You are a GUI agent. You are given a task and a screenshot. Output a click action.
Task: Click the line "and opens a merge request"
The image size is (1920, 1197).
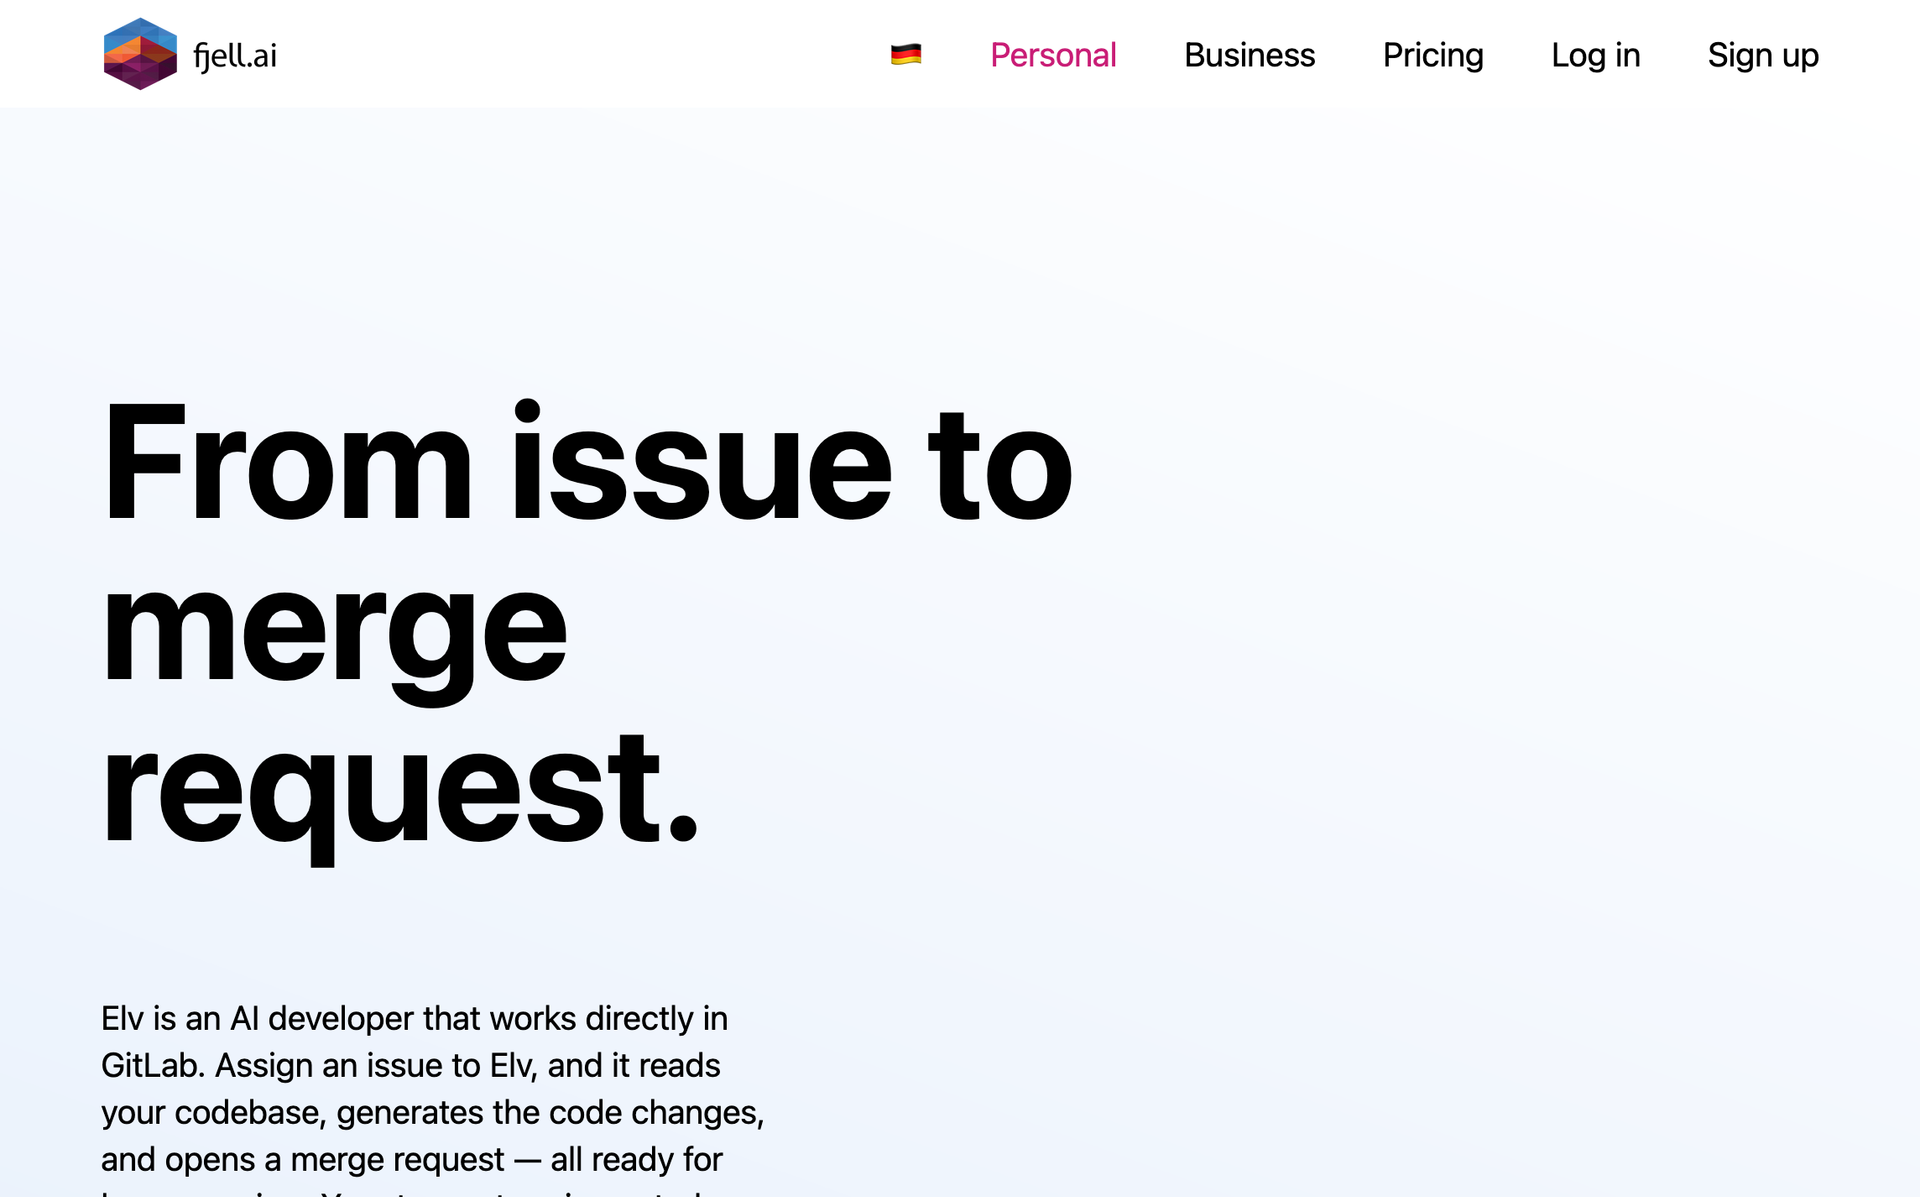click(411, 1159)
